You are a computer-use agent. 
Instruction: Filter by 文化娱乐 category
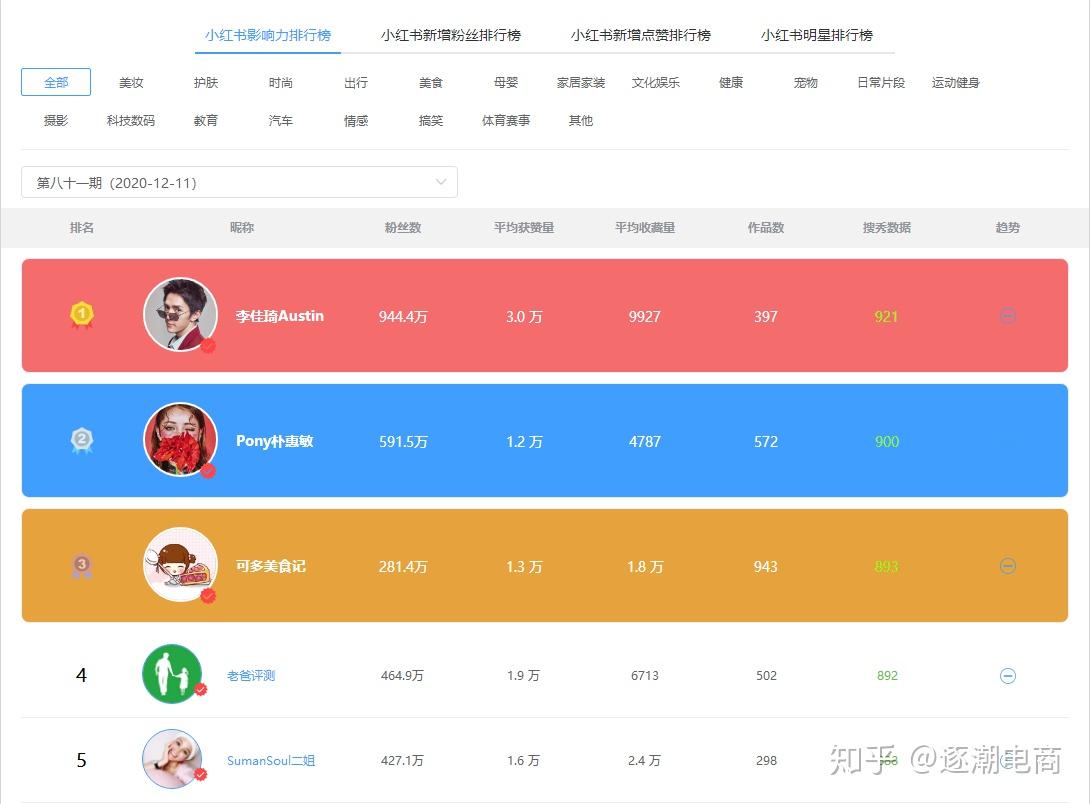pos(656,83)
